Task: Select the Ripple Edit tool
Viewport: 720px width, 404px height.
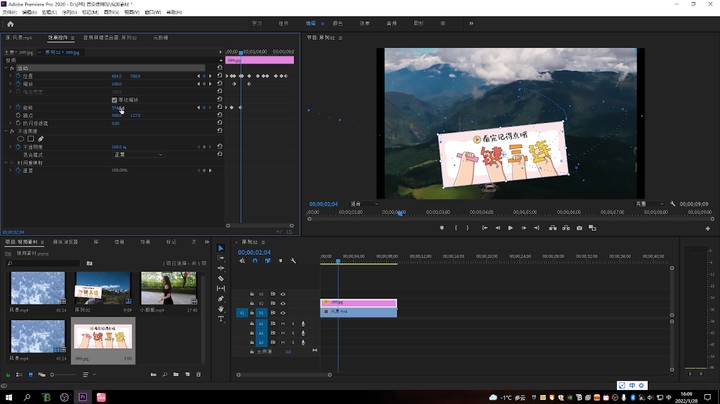Action: pyautogui.click(x=221, y=268)
